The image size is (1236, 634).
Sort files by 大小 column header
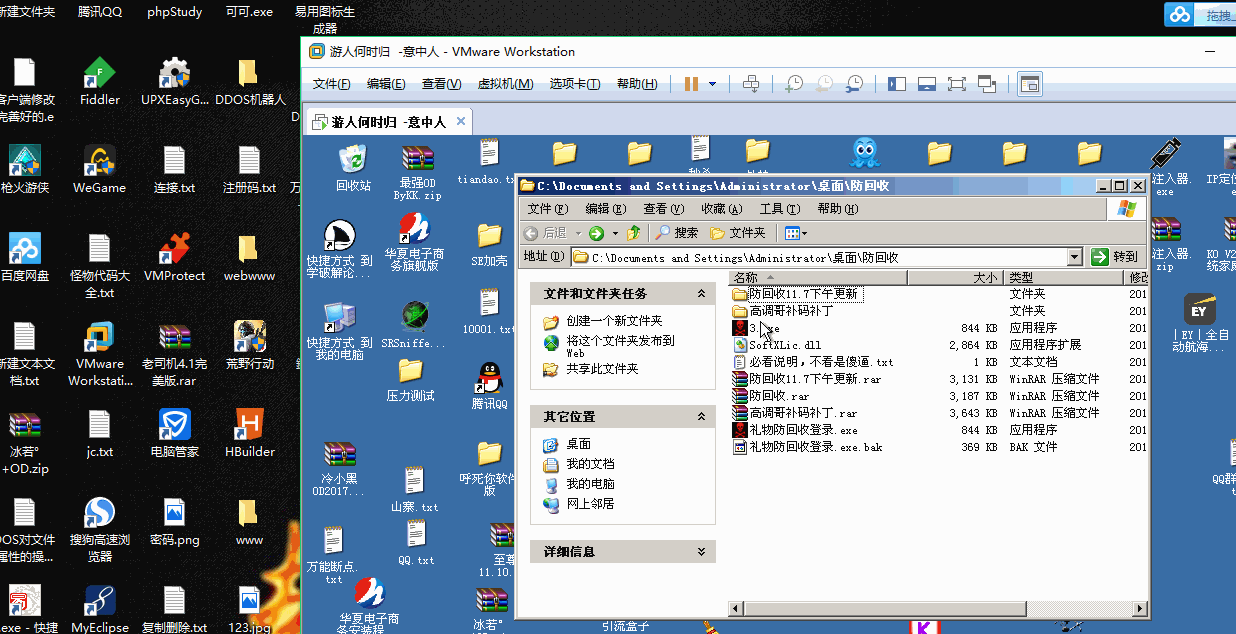point(955,277)
